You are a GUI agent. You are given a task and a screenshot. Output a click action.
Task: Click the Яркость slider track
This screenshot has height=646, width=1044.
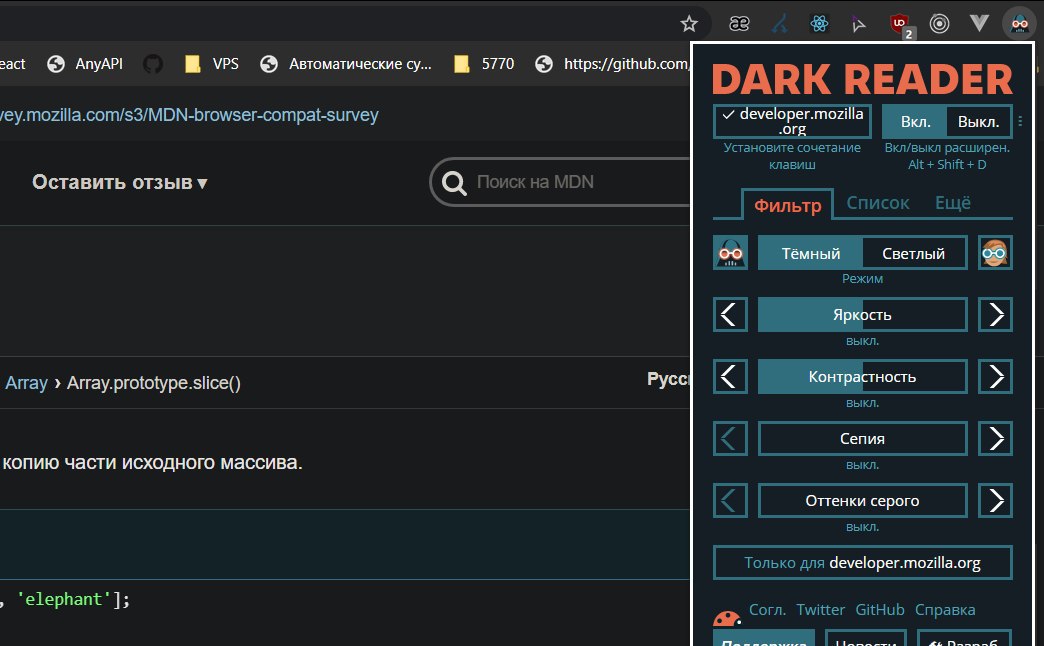coord(862,314)
